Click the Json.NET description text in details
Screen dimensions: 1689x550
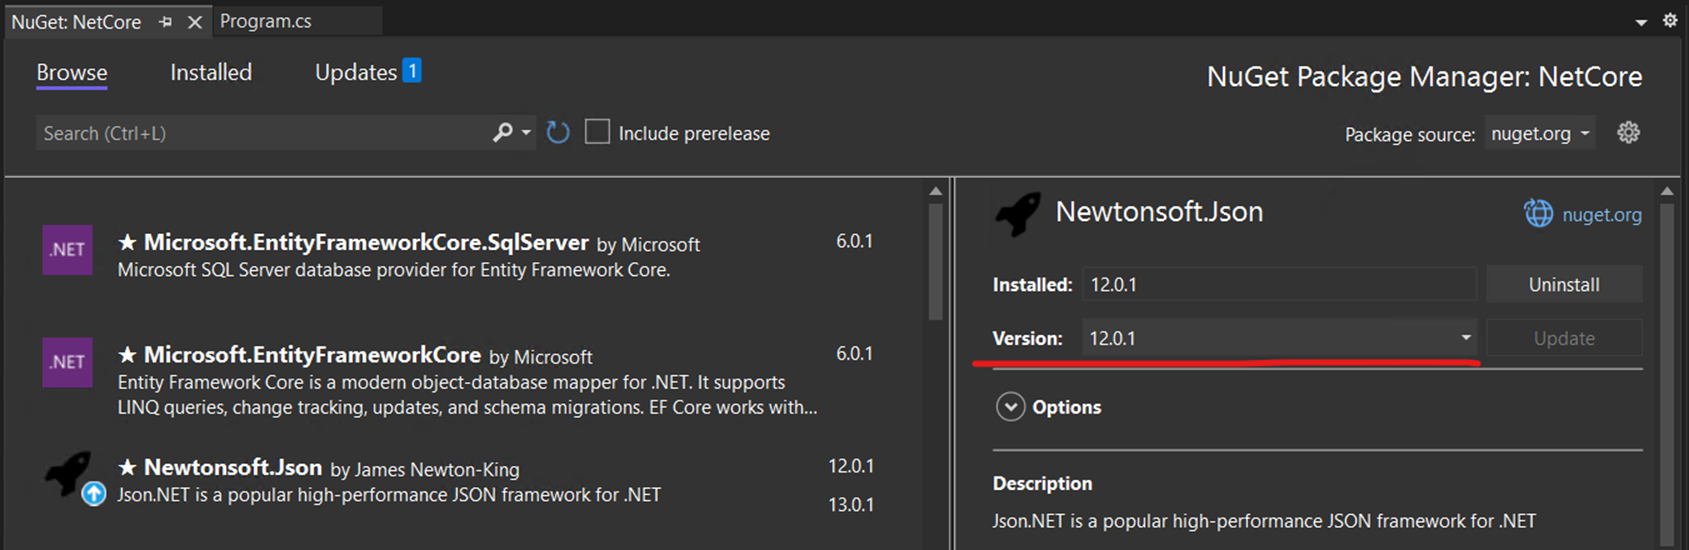click(x=1264, y=521)
